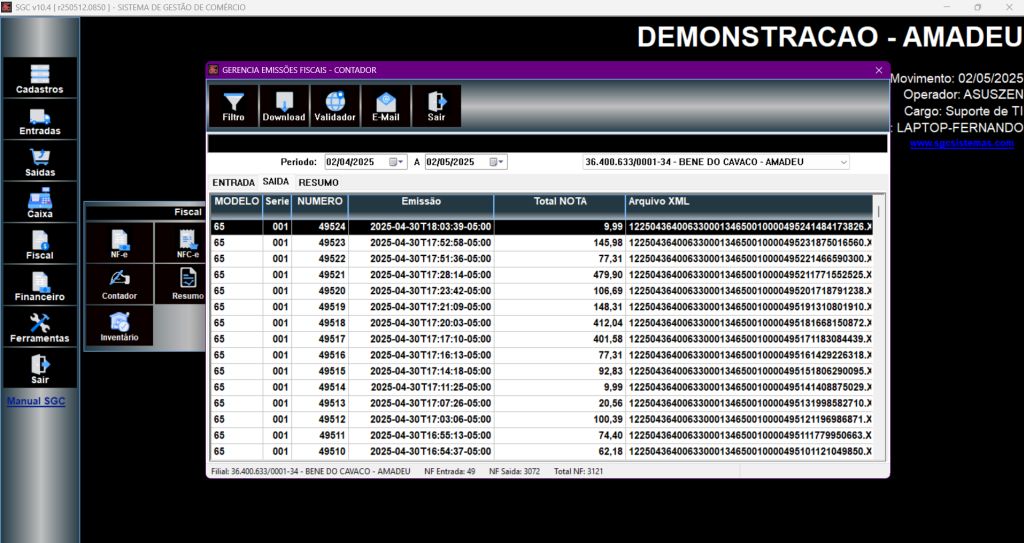Click the table vertical scrollbar
This screenshot has width=1024, height=543.
pyautogui.click(x=879, y=327)
